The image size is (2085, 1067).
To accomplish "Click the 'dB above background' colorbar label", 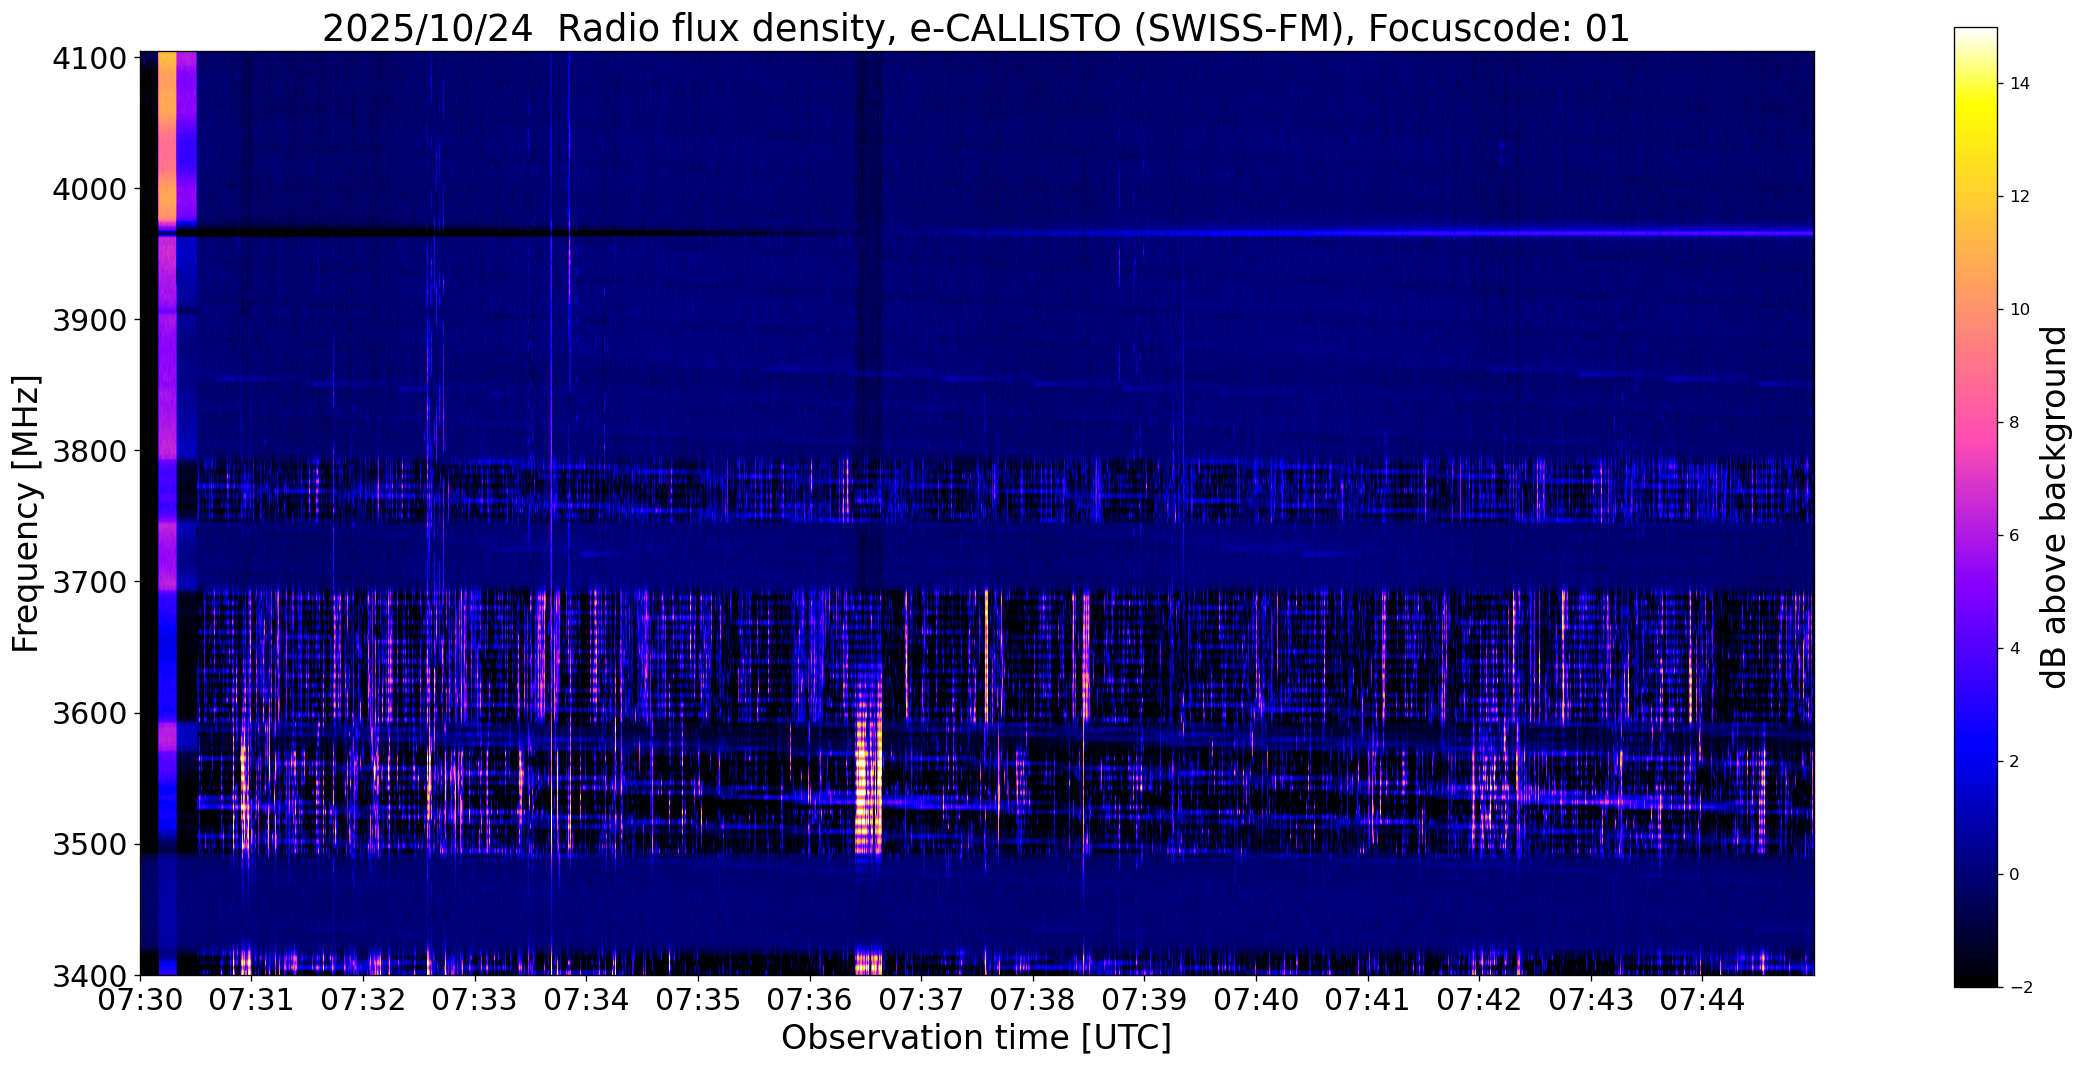I will (2056, 507).
